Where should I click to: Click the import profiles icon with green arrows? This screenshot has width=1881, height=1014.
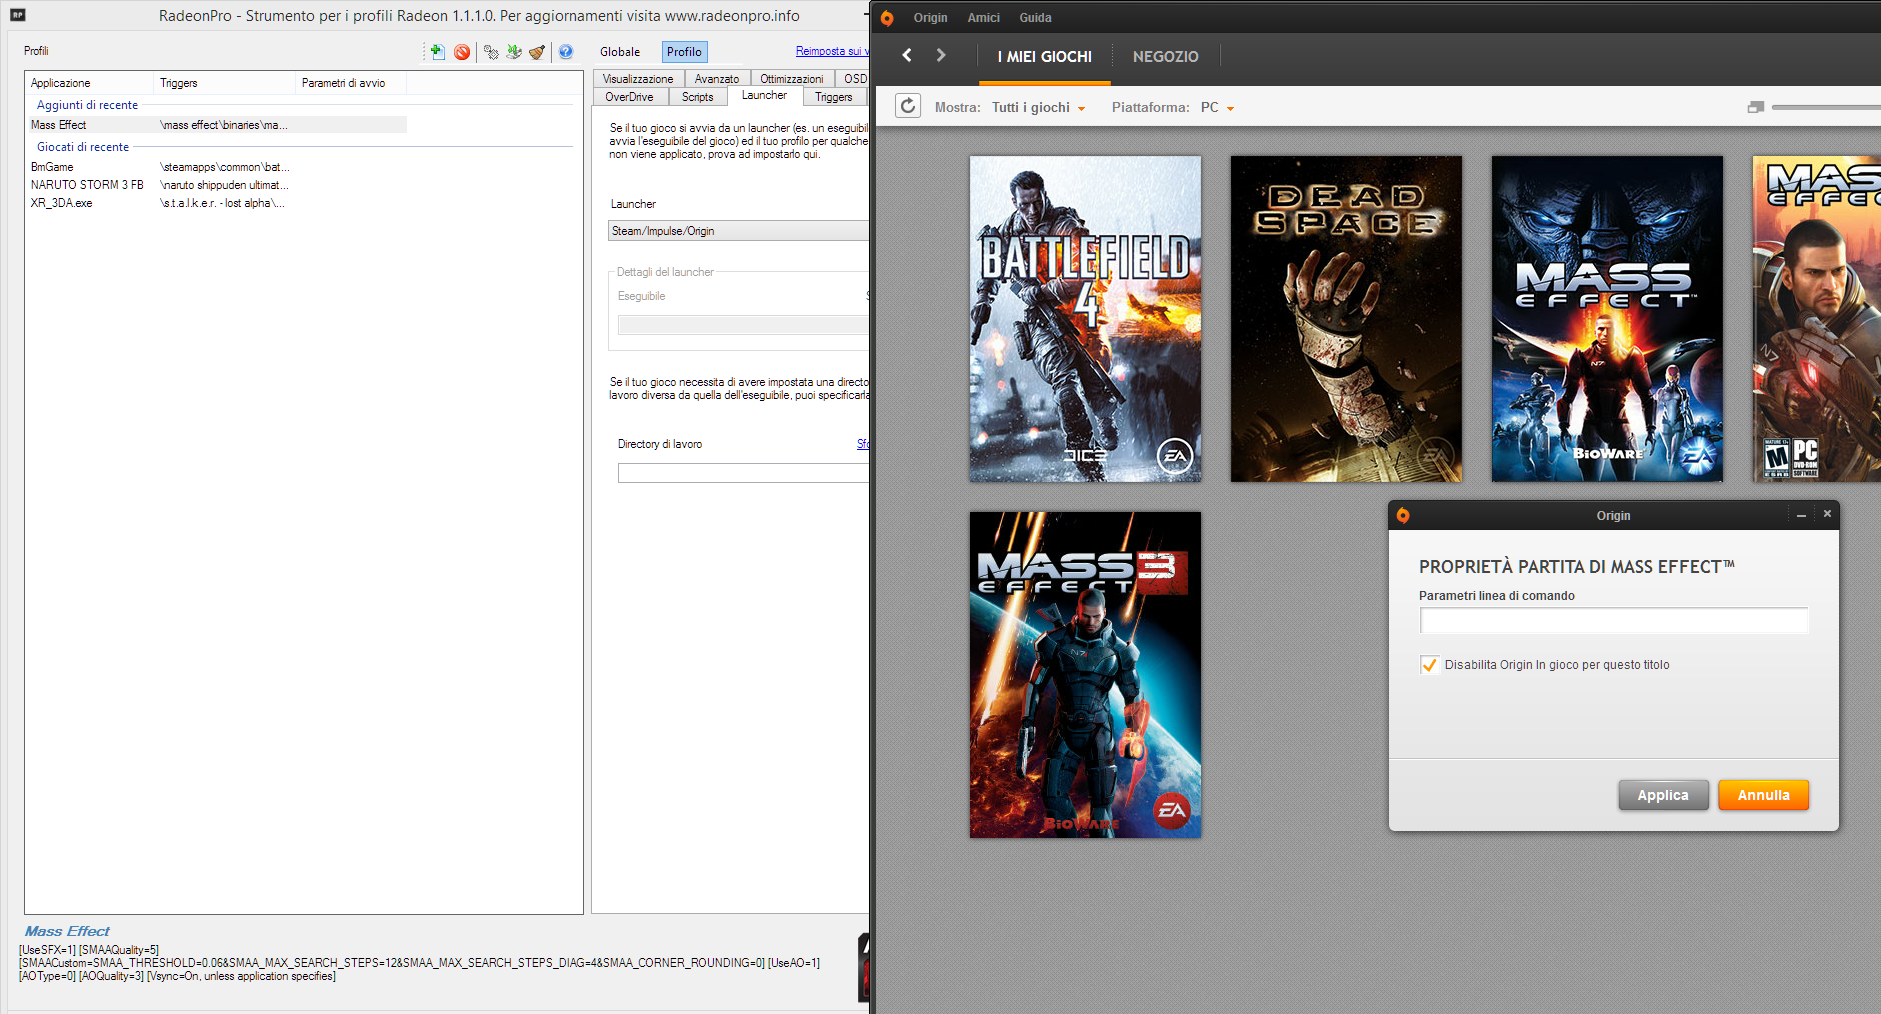pos(514,52)
